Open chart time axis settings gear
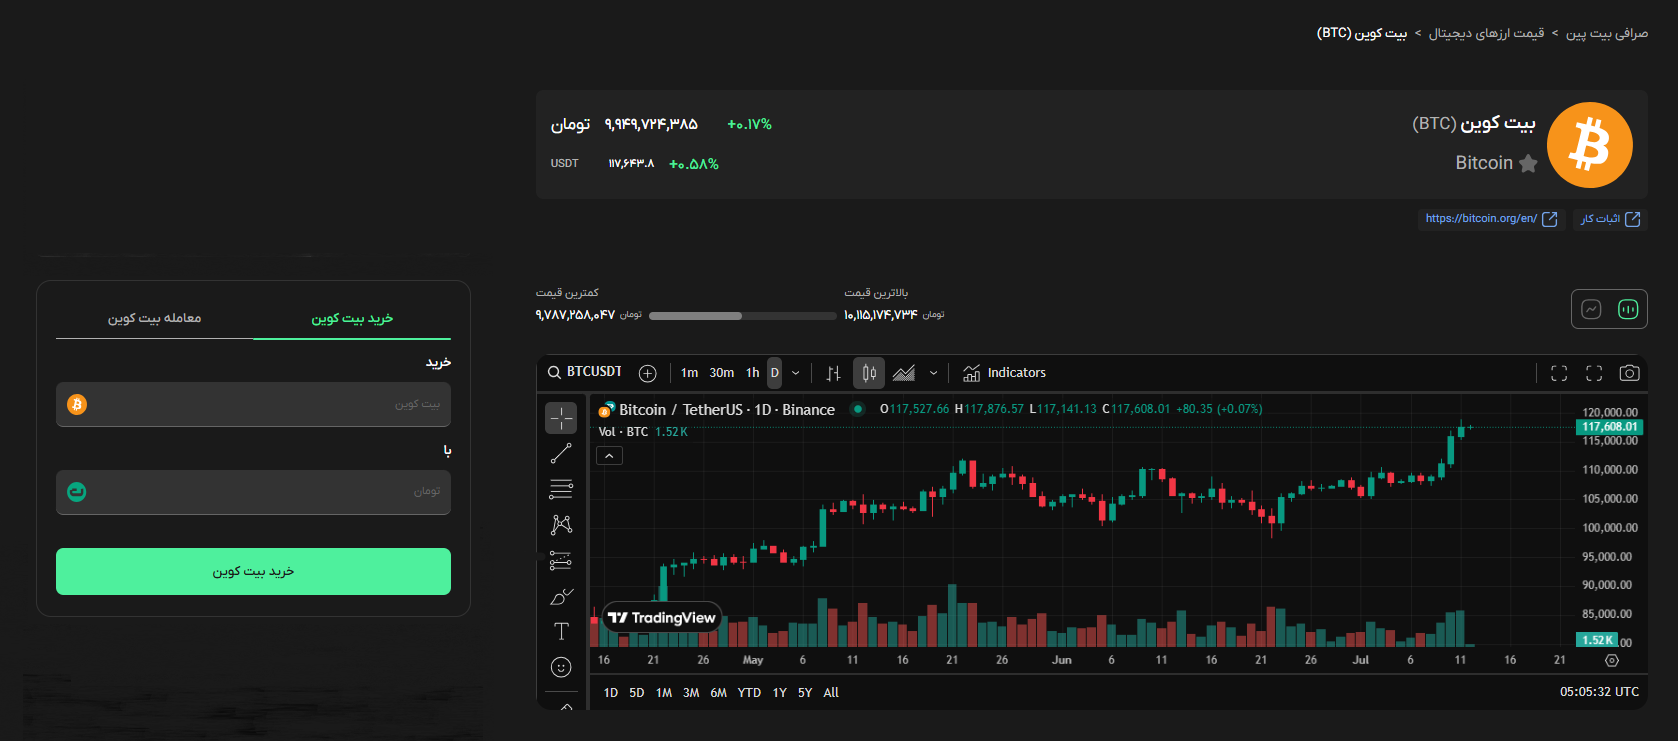This screenshot has height=741, width=1678. click(1611, 660)
